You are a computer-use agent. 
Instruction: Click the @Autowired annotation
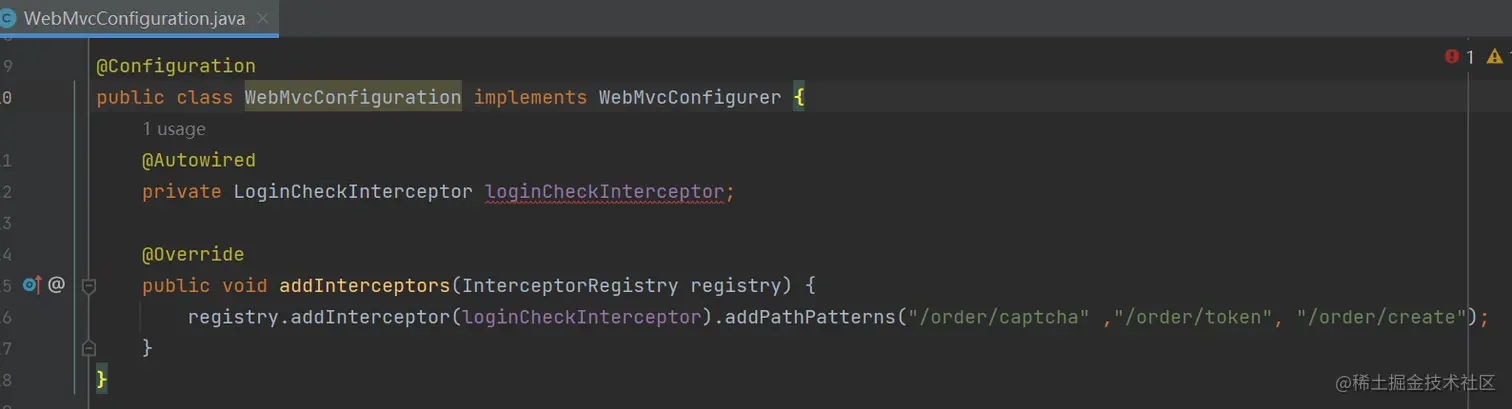click(199, 160)
